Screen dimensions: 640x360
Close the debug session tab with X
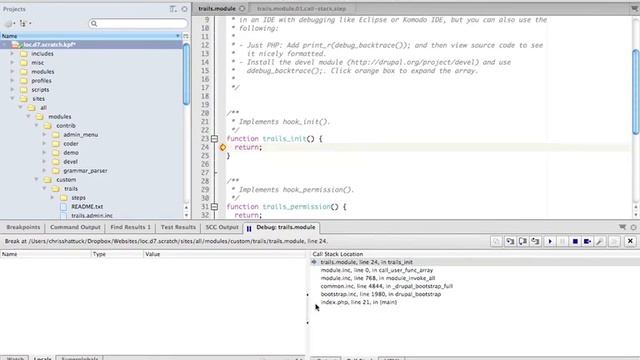coord(630,241)
